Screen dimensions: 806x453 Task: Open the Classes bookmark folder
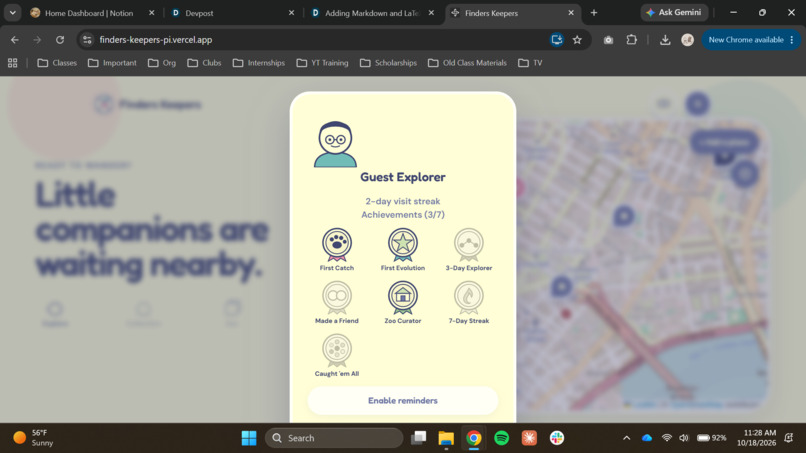[57, 63]
